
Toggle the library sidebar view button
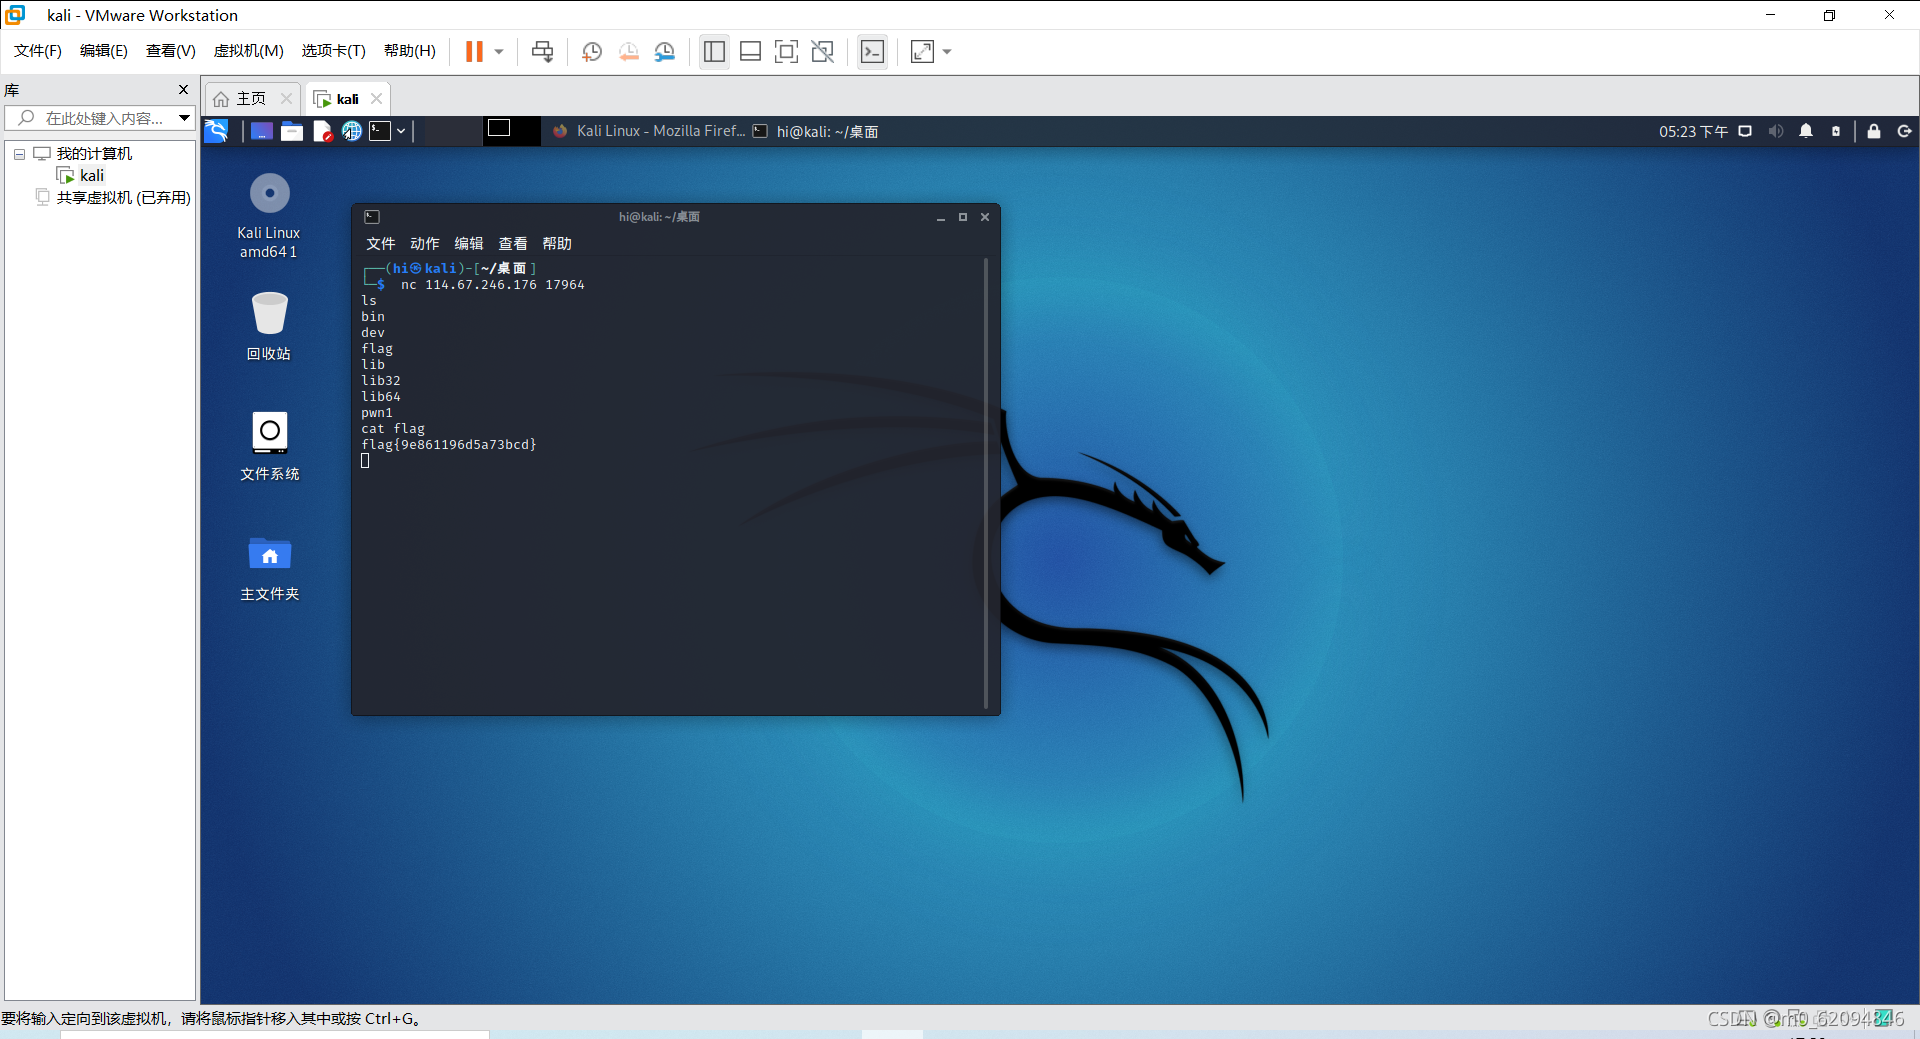pyautogui.click(x=714, y=51)
